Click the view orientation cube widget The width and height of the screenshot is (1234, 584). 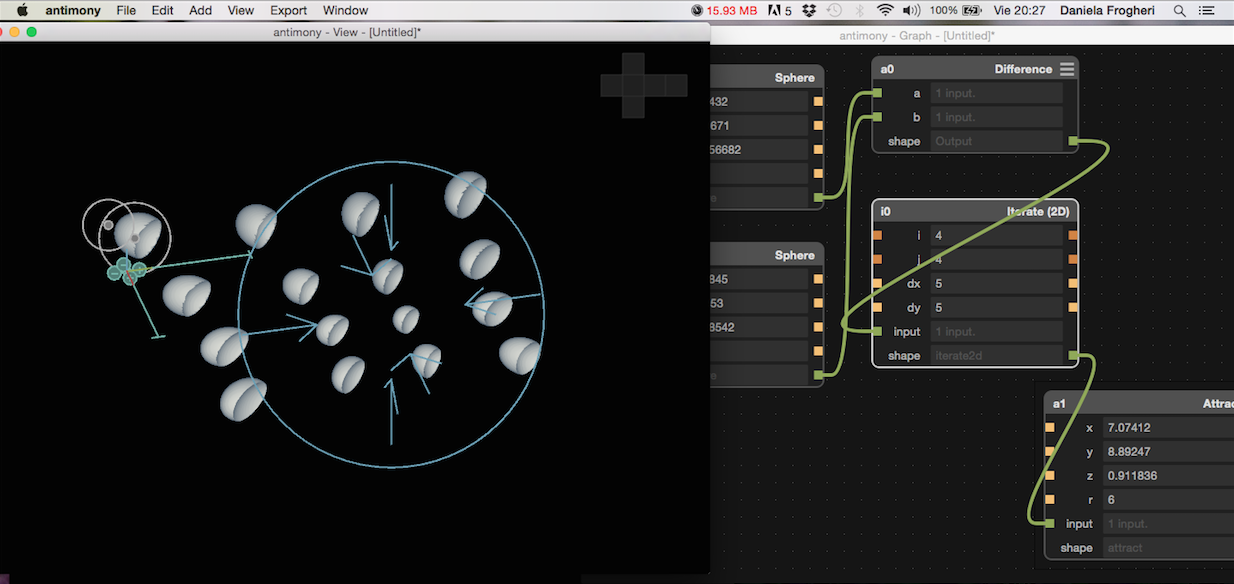(x=643, y=85)
